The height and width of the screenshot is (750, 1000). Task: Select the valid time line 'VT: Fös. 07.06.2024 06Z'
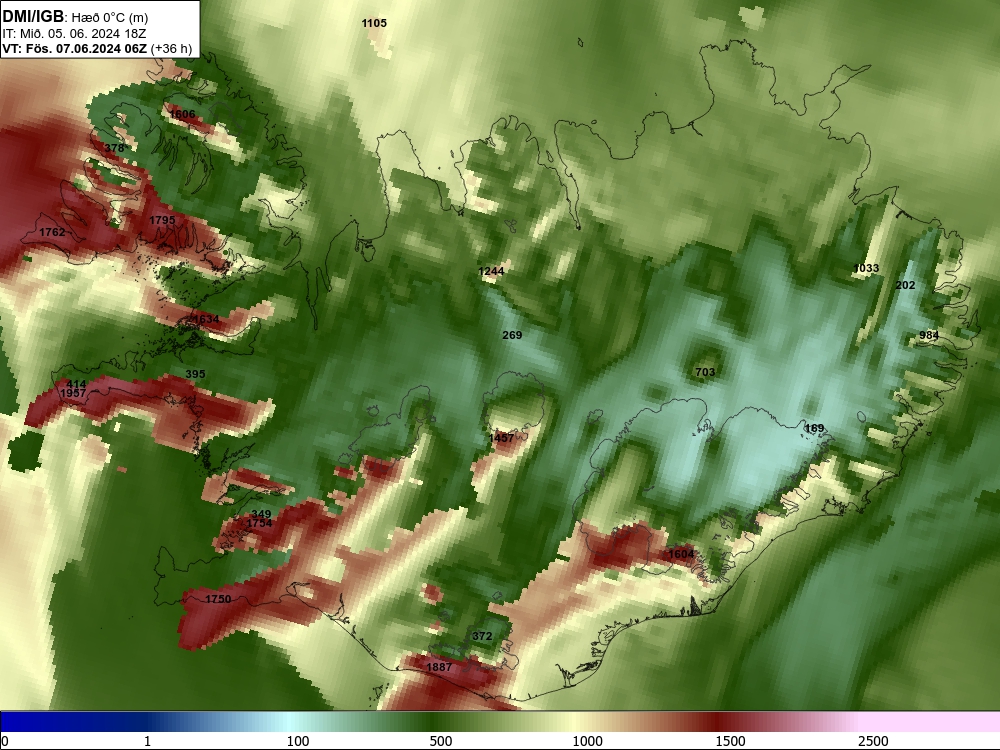(x=74, y=48)
